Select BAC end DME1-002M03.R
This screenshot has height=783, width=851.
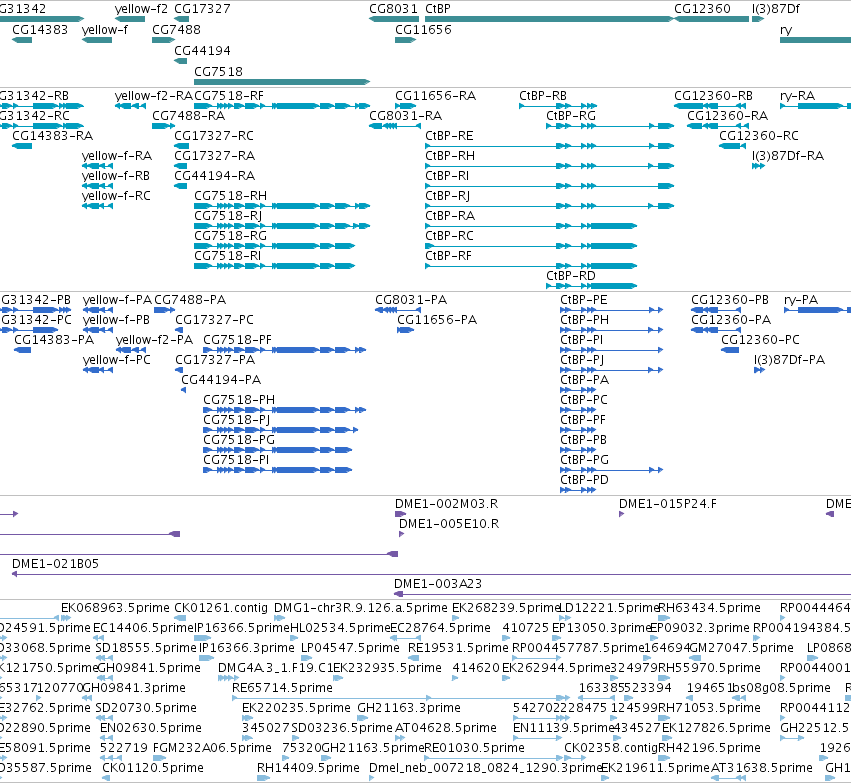(447, 504)
